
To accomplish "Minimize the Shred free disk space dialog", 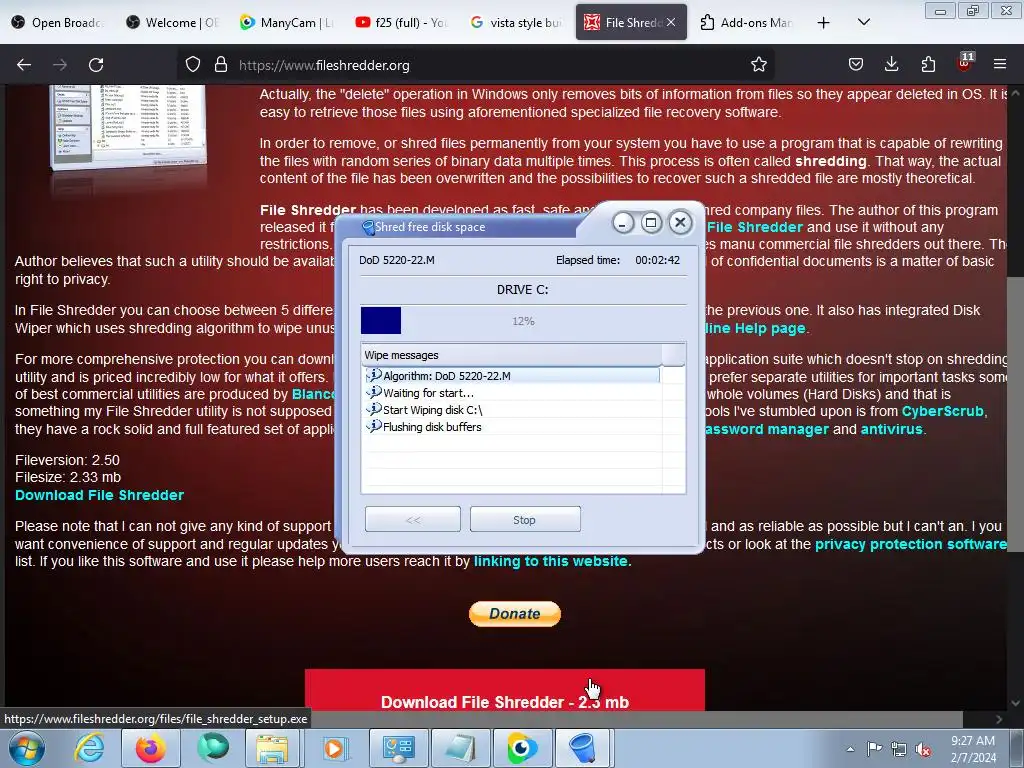I will (623, 223).
